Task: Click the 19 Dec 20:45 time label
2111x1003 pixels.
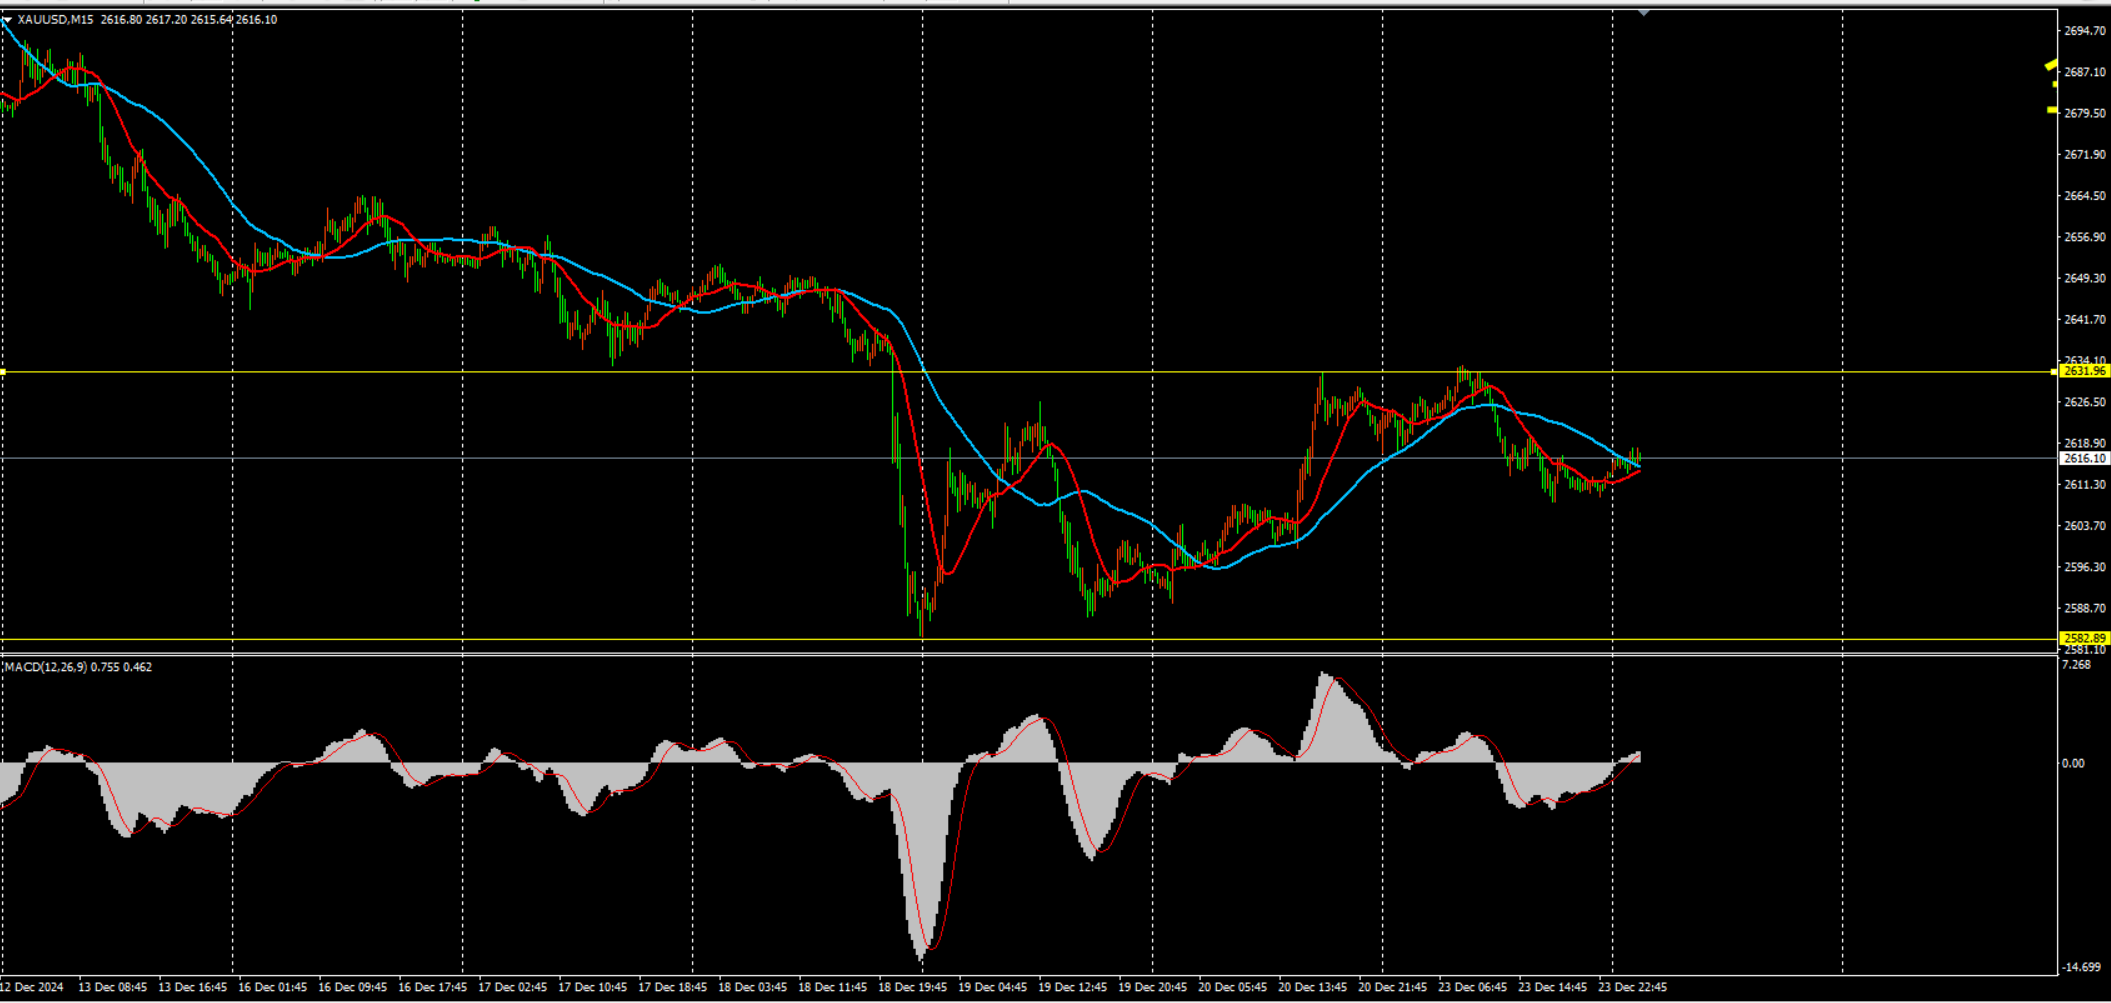Action: [1152, 987]
